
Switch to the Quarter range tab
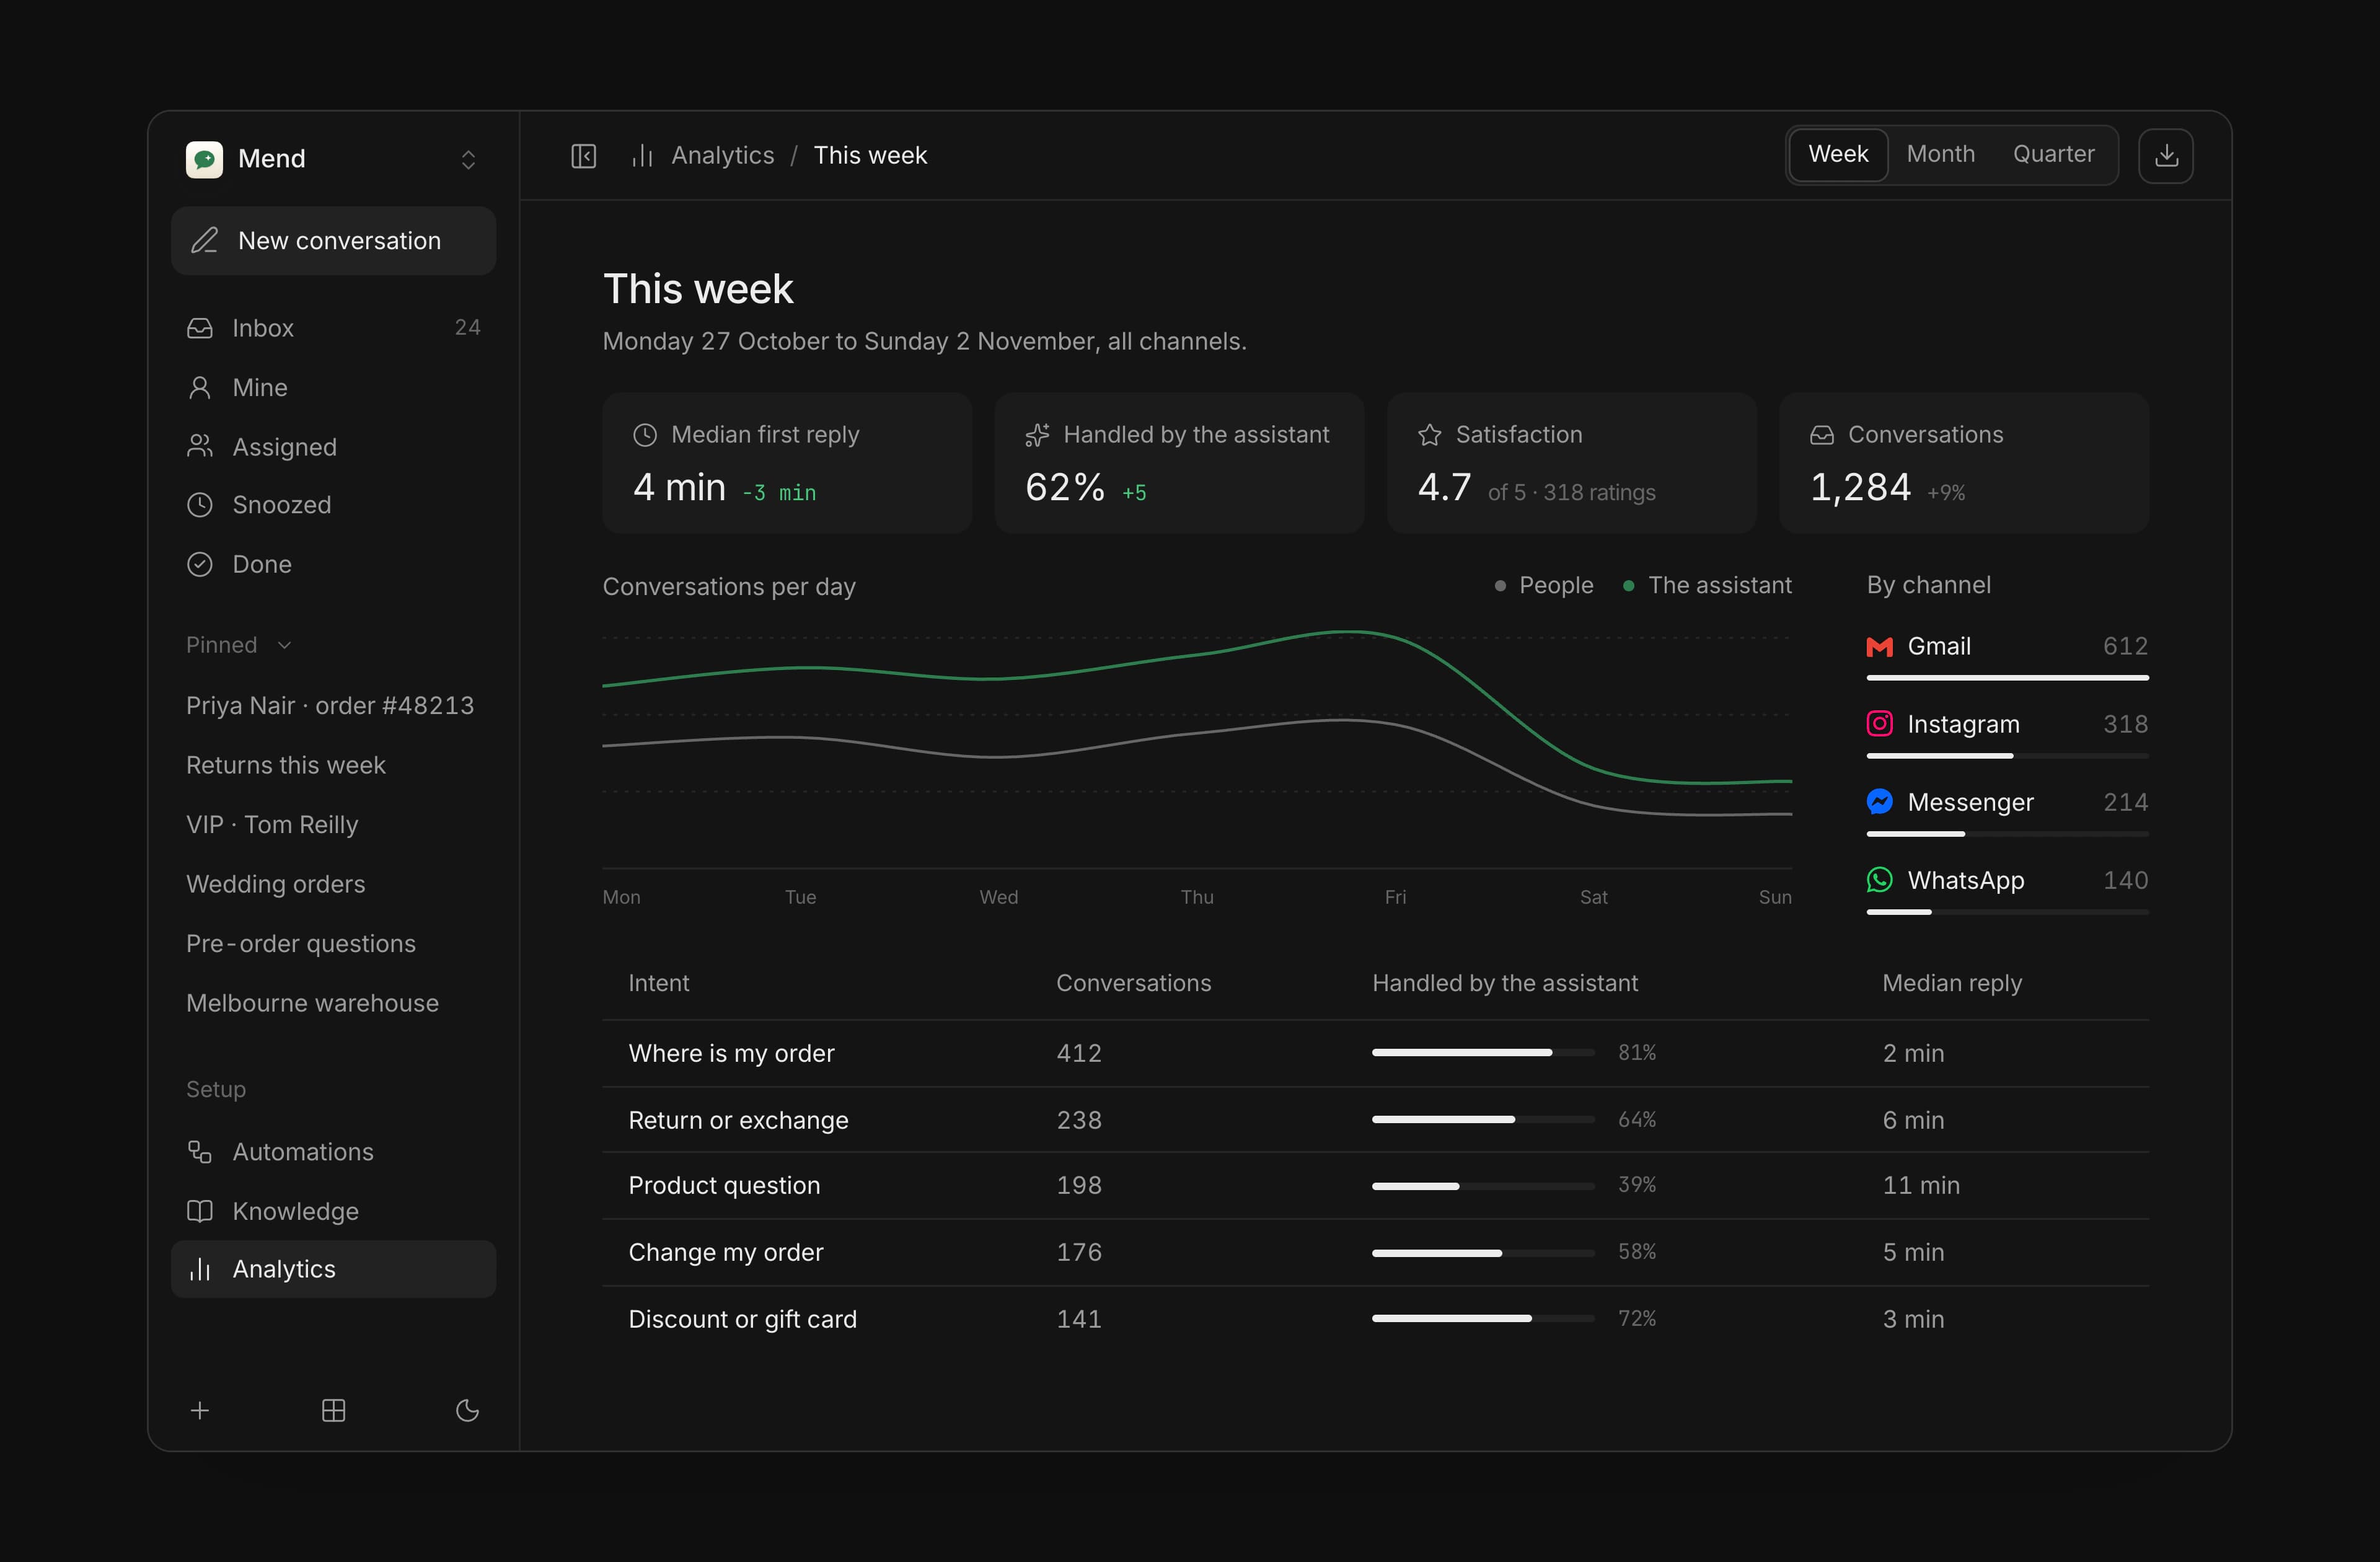[2053, 154]
